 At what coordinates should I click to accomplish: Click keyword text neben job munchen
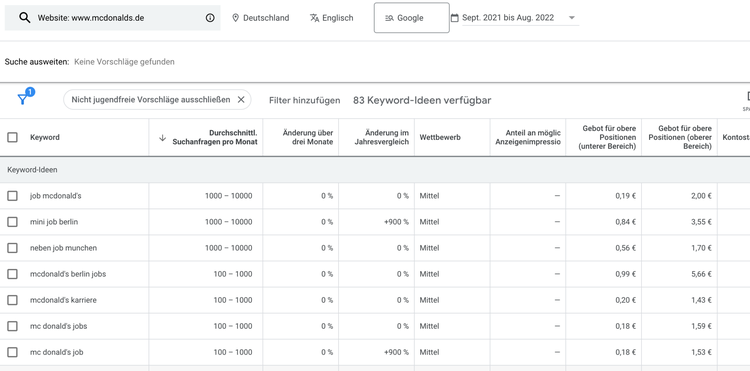[x=63, y=248]
